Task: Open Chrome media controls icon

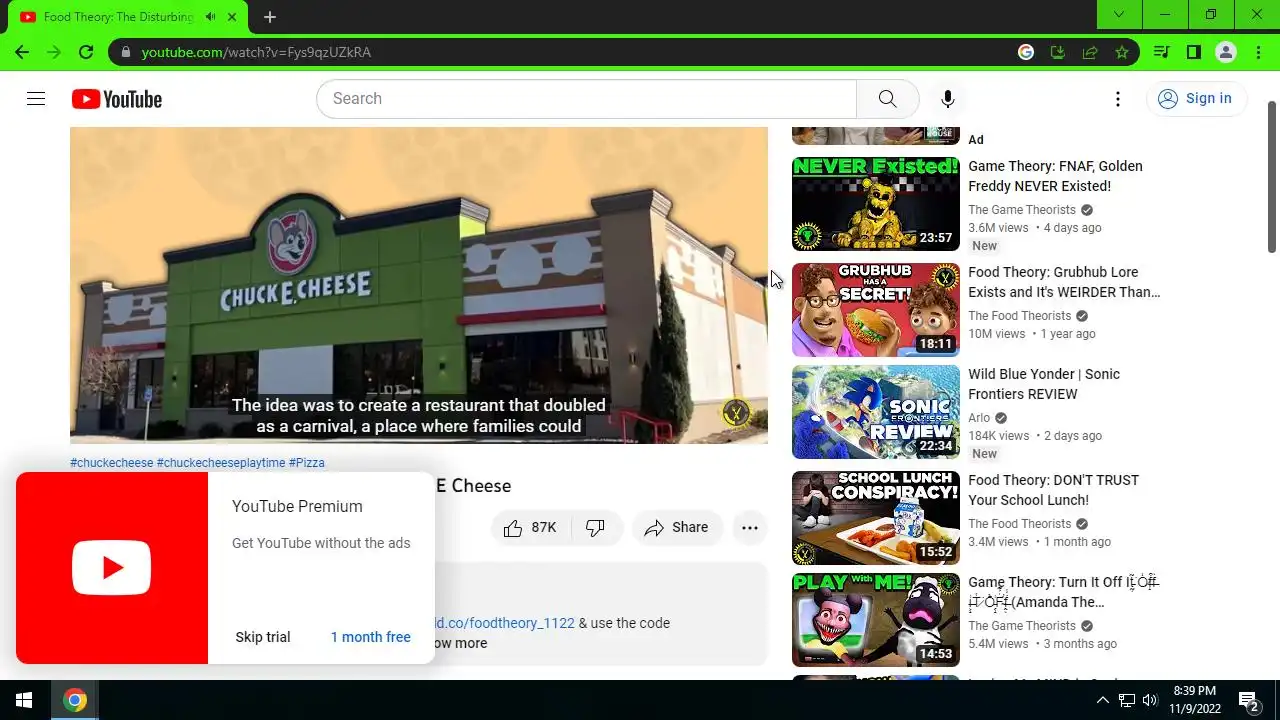Action: coord(1162,52)
